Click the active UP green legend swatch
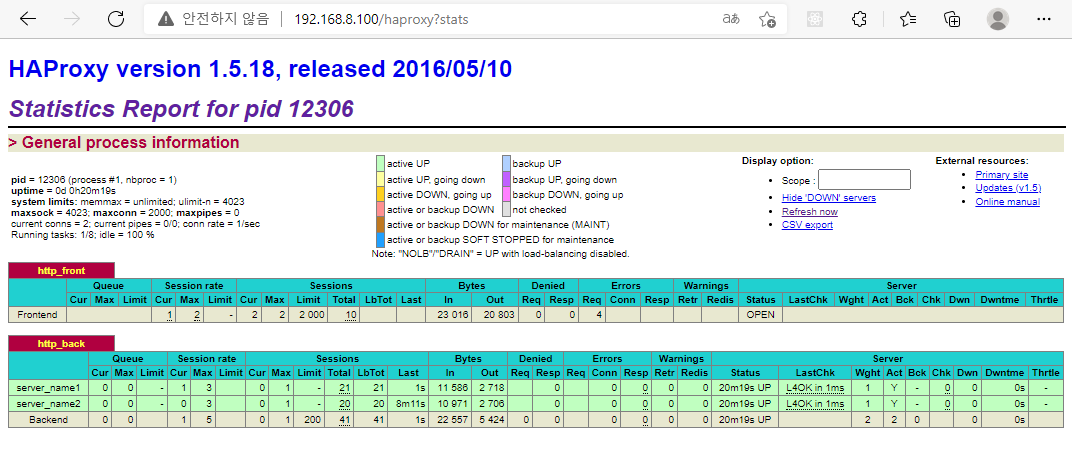Screen dimensions: 1072x454 point(380,164)
